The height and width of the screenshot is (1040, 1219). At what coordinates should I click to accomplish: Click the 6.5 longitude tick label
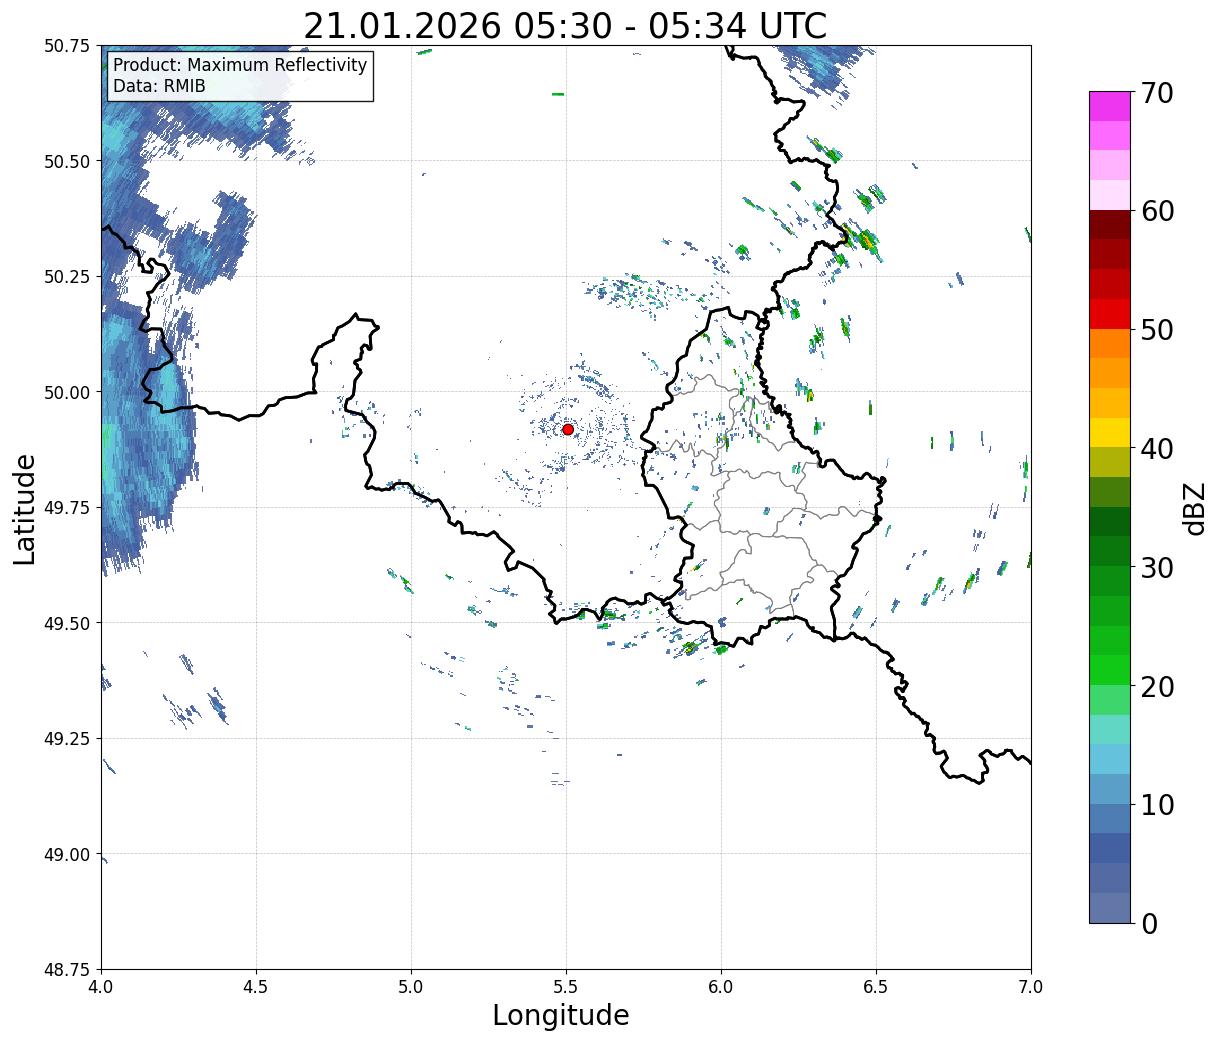876,986
